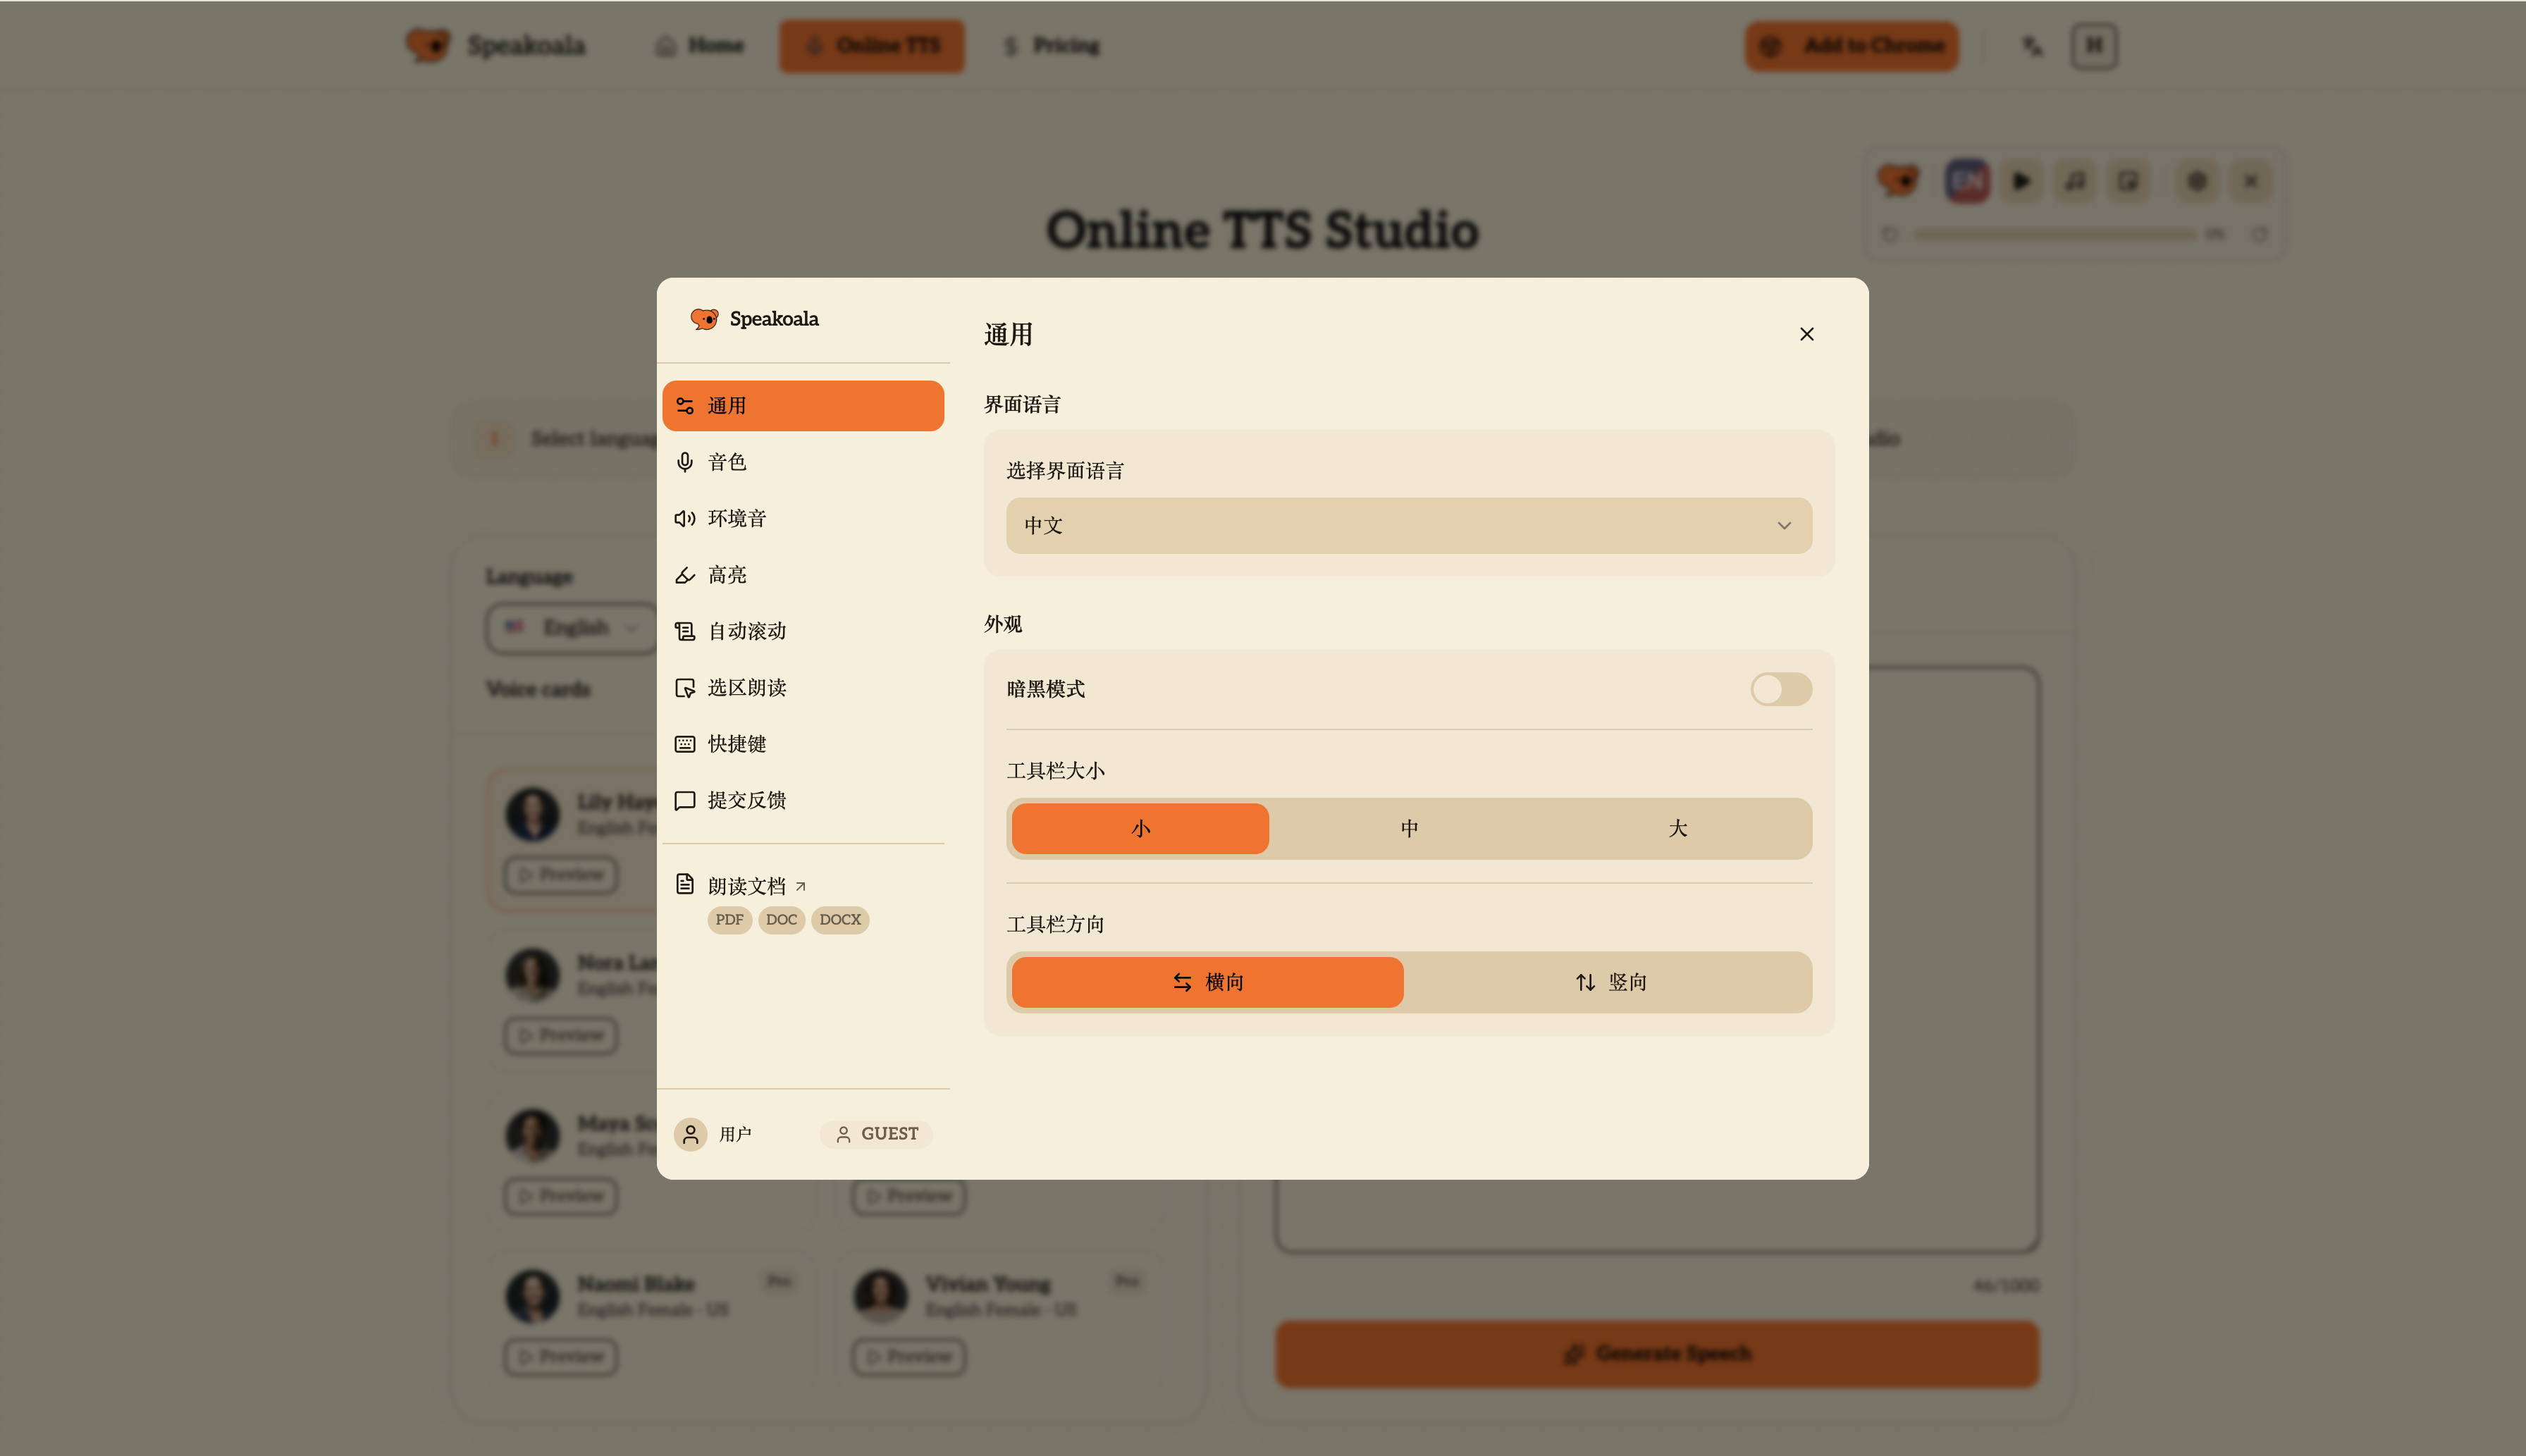Close the settings dialog with X
The image size is (2526, 1456).
[1806, 334]
